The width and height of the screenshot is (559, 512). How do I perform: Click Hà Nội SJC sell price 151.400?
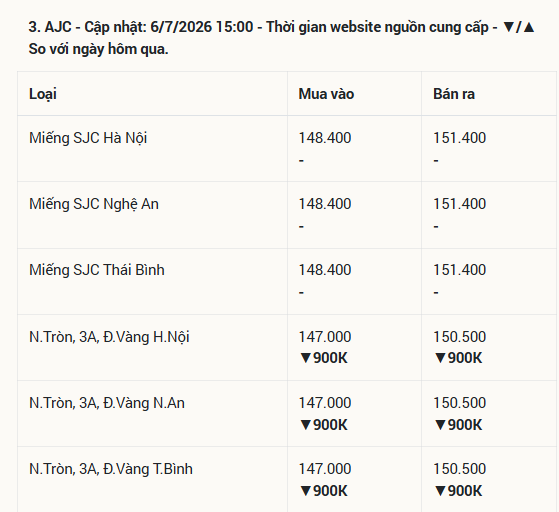pos(460,138)
